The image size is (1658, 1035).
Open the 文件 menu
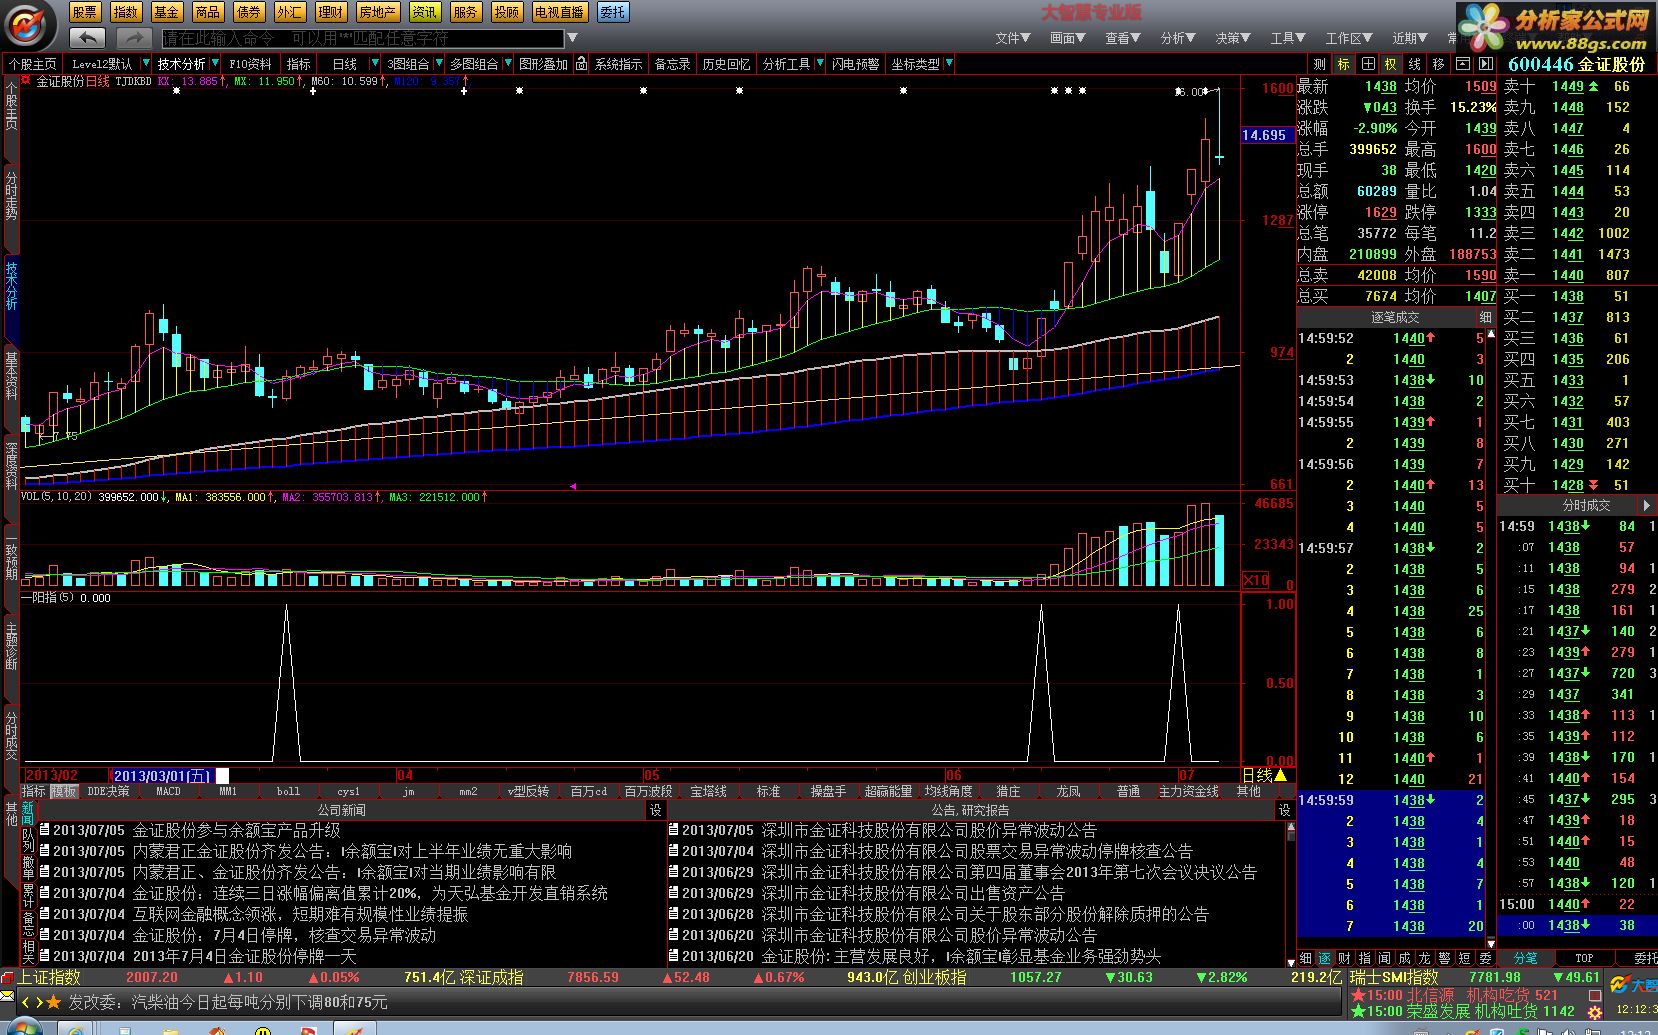tap(1013, 38)
